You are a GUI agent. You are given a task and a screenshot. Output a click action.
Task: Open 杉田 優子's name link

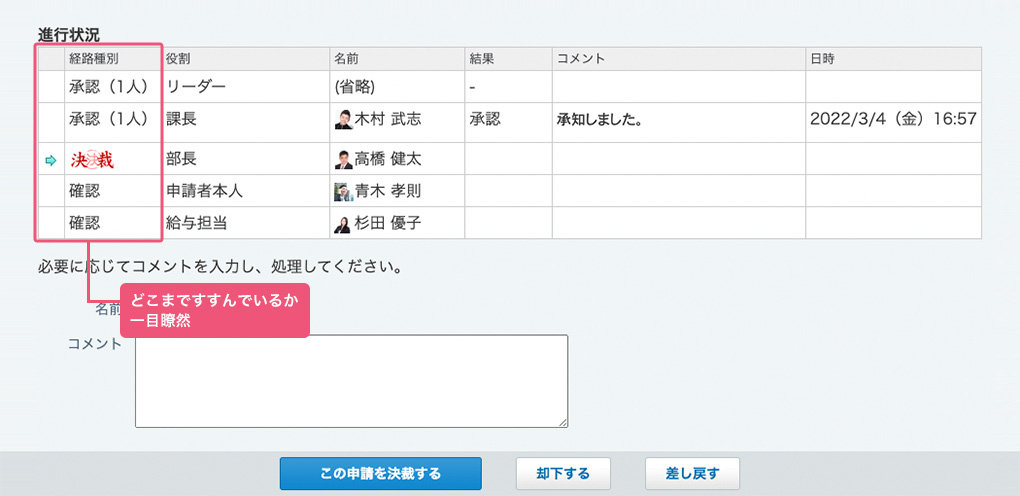(x=388, y=224)
